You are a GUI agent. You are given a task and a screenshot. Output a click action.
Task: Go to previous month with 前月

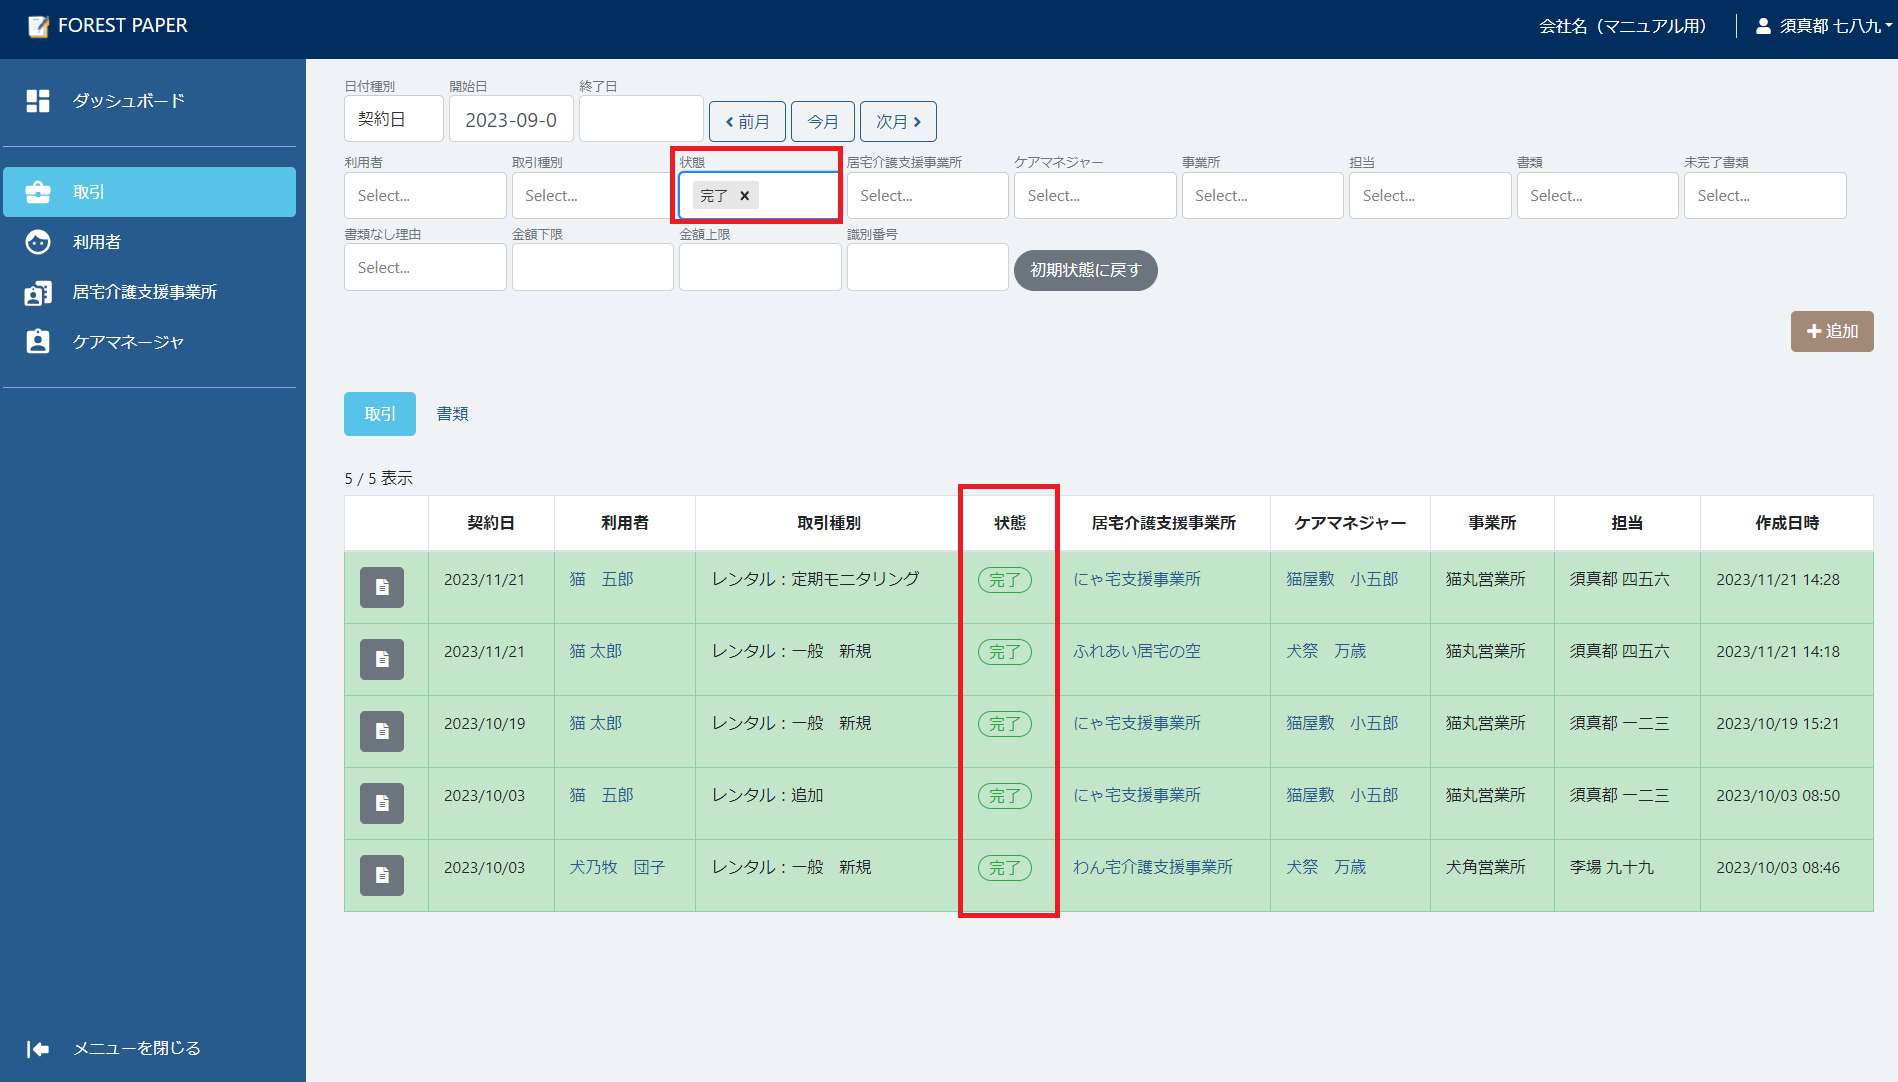(747, 122)
